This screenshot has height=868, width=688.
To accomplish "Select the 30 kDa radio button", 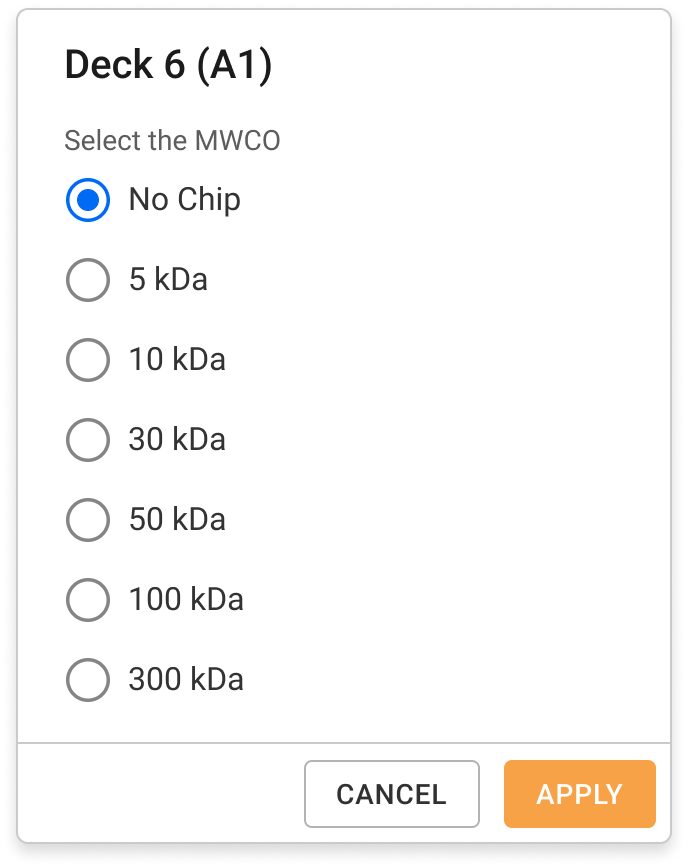I will pyautogui.click(x=87, y=440).
